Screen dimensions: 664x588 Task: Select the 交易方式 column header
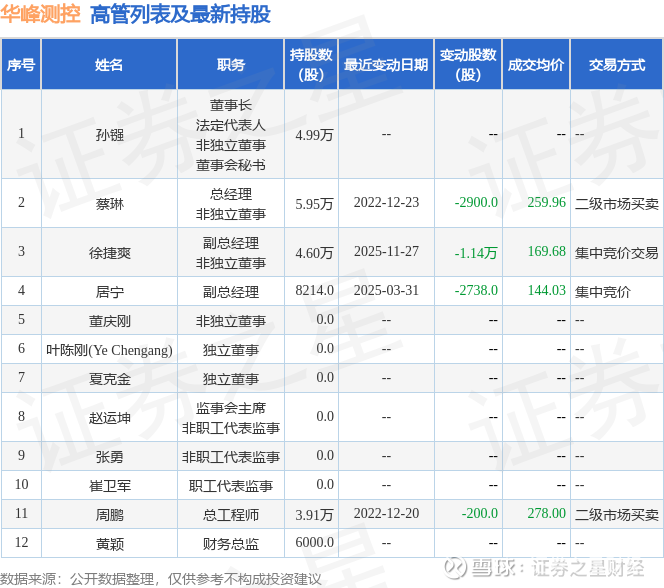[617, 64]
